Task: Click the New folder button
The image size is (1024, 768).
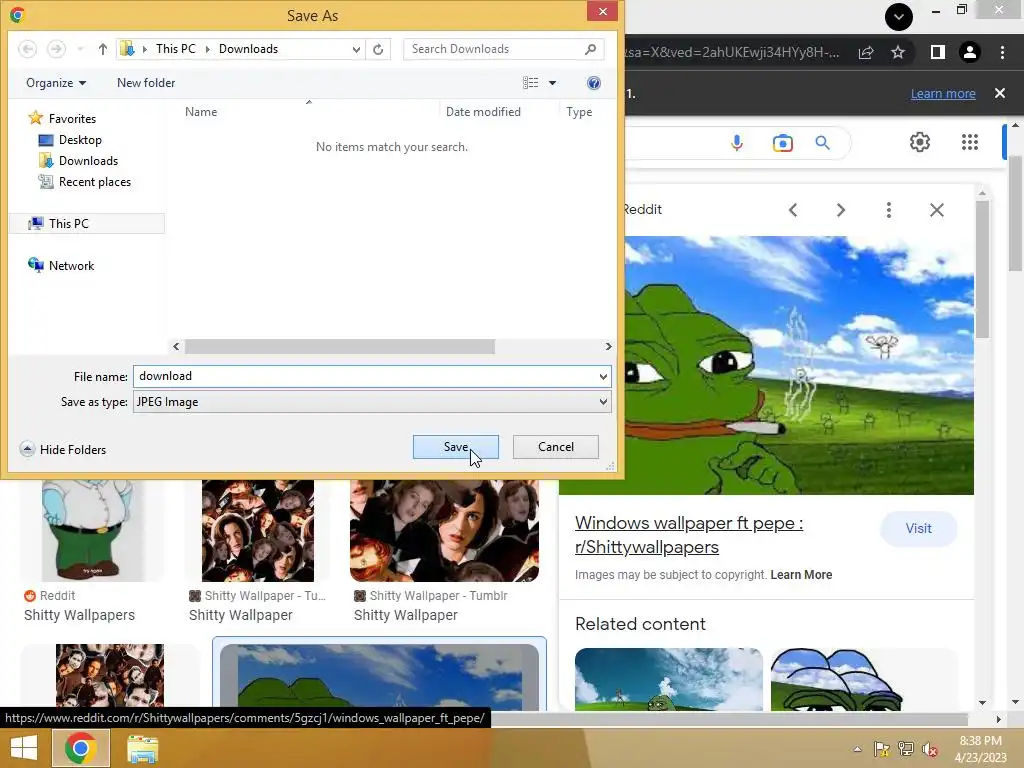Action: [x=146, y=83]
